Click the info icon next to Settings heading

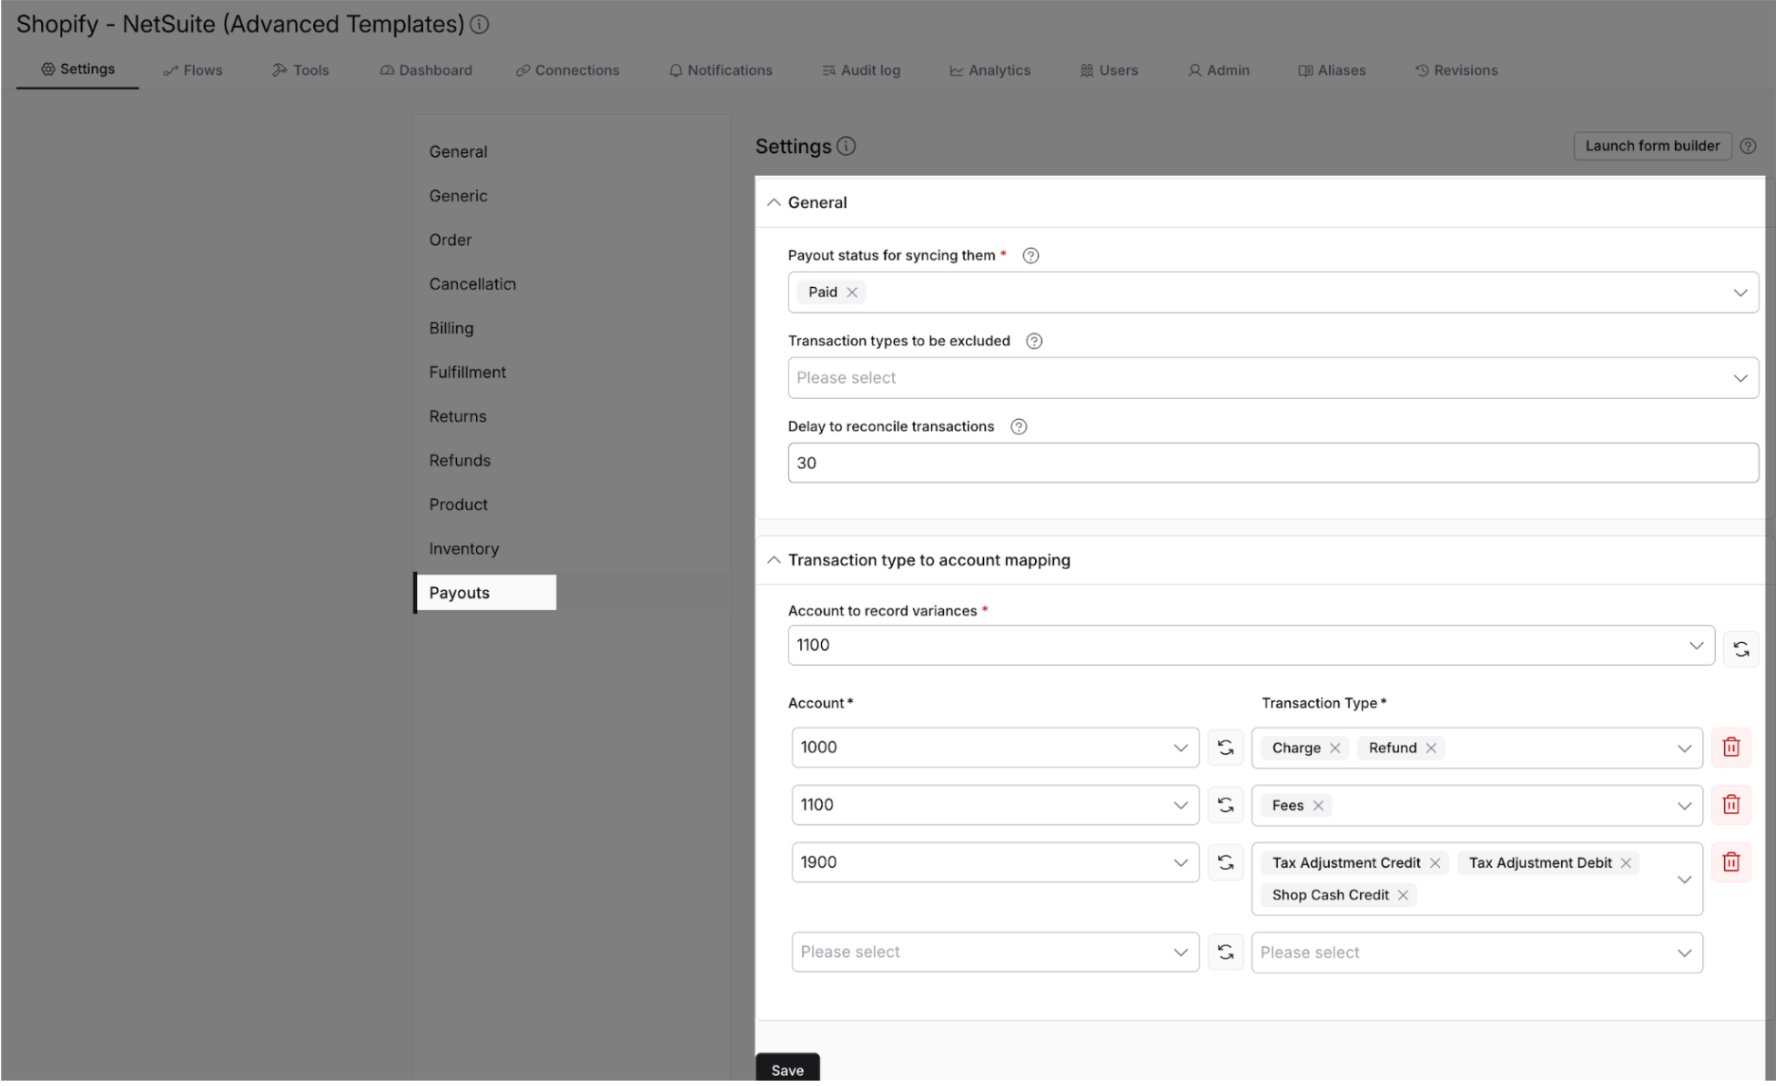coord(846,146)
